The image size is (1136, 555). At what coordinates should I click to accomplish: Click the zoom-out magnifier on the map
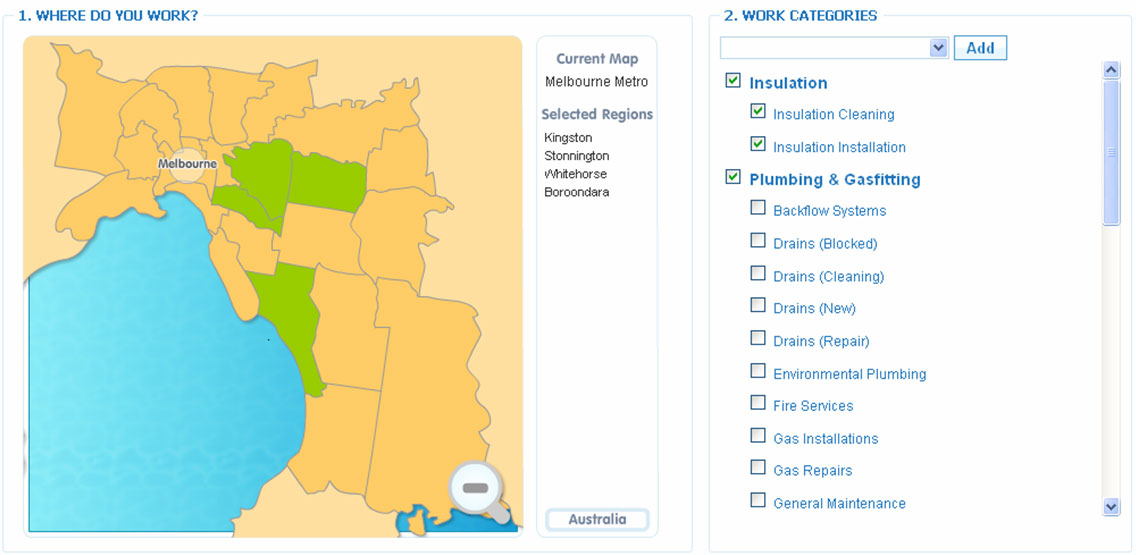point(475,488)
